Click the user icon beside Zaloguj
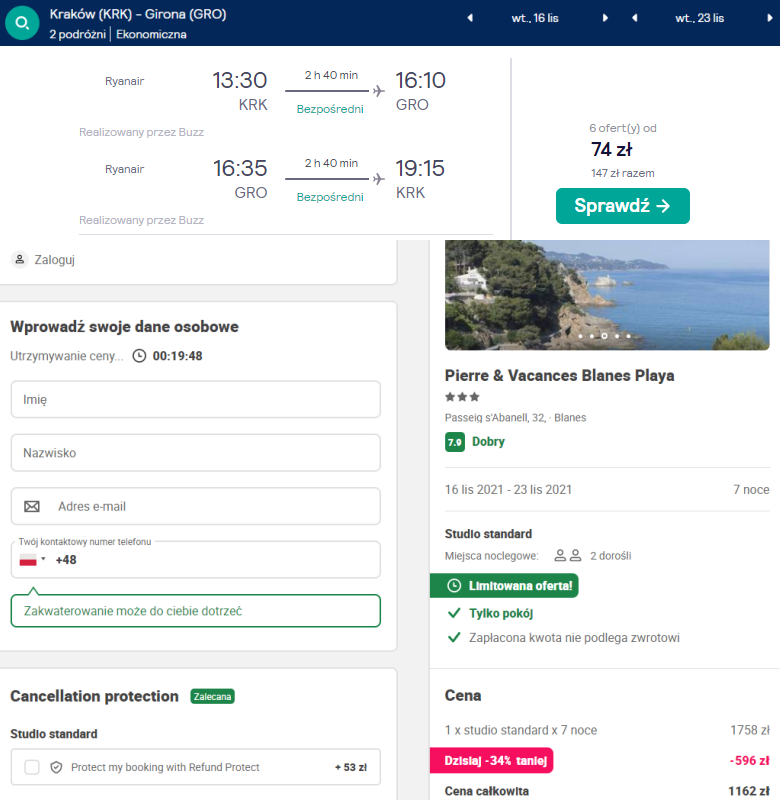The width and height of the screenshot is (780, 806). coord(19,259)
